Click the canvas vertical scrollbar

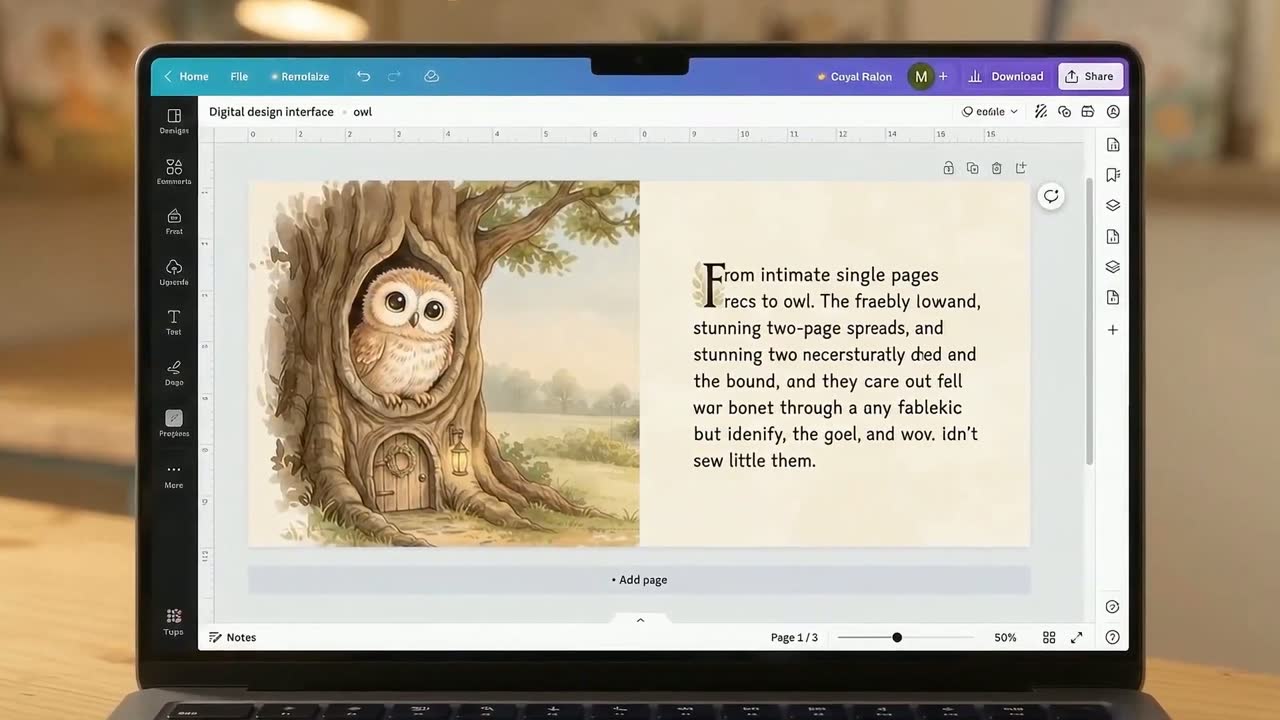(1089, 320)
